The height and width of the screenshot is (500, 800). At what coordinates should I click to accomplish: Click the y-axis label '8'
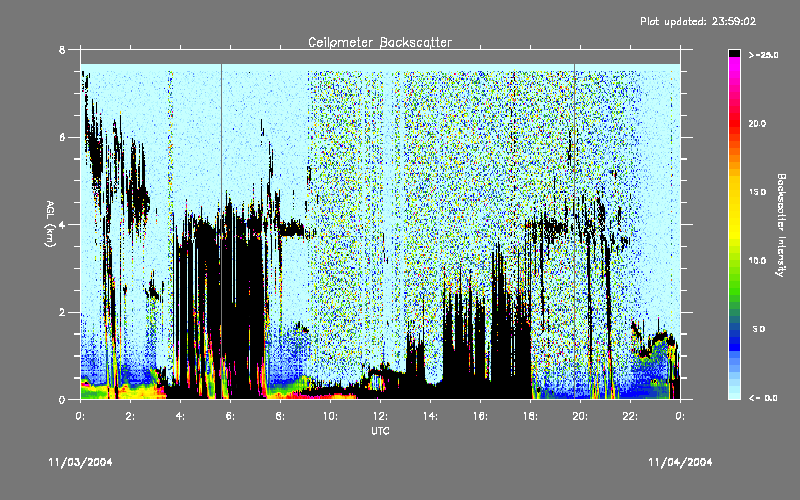click(x=62, y=50)
